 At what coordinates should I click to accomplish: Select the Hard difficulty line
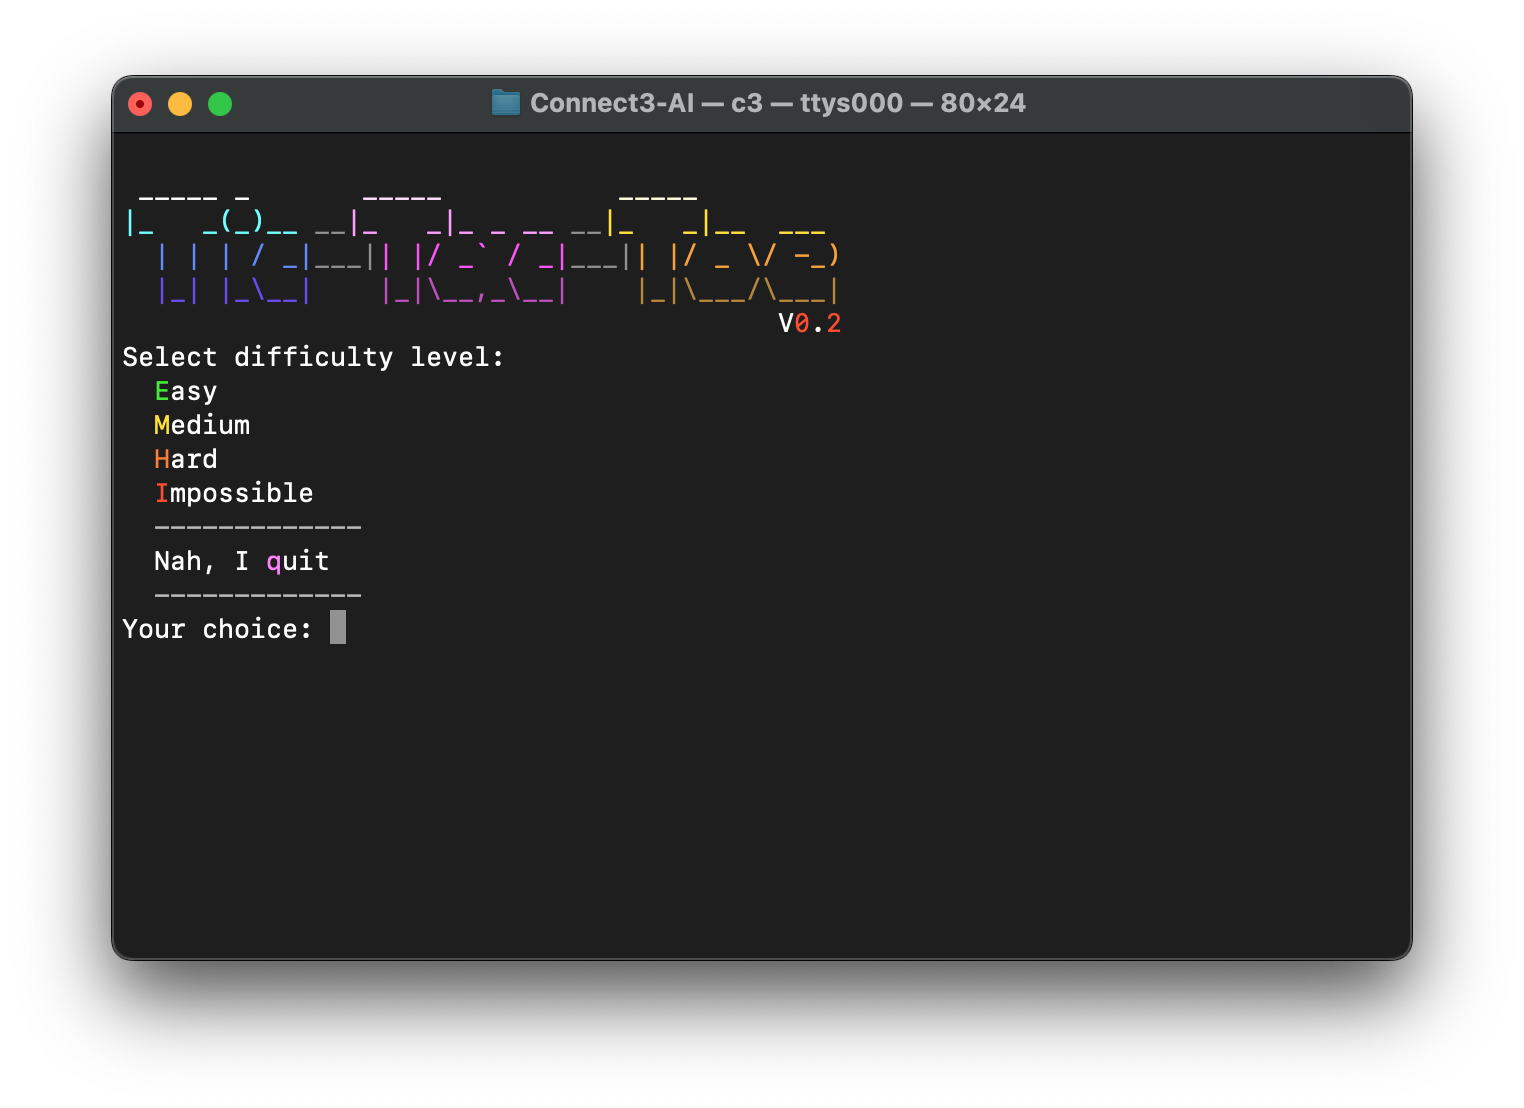click(186, 459)
